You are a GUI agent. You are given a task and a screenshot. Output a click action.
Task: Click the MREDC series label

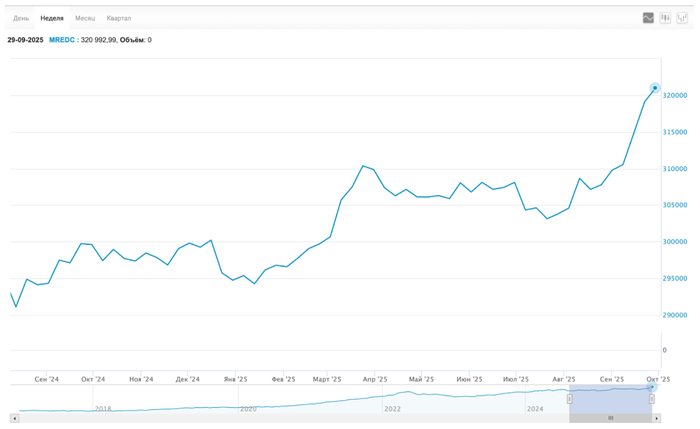61,40
